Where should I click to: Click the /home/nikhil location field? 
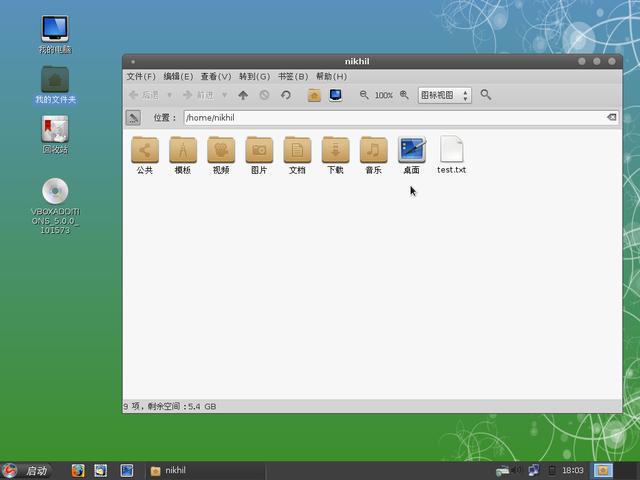click(x=390, y=118)
